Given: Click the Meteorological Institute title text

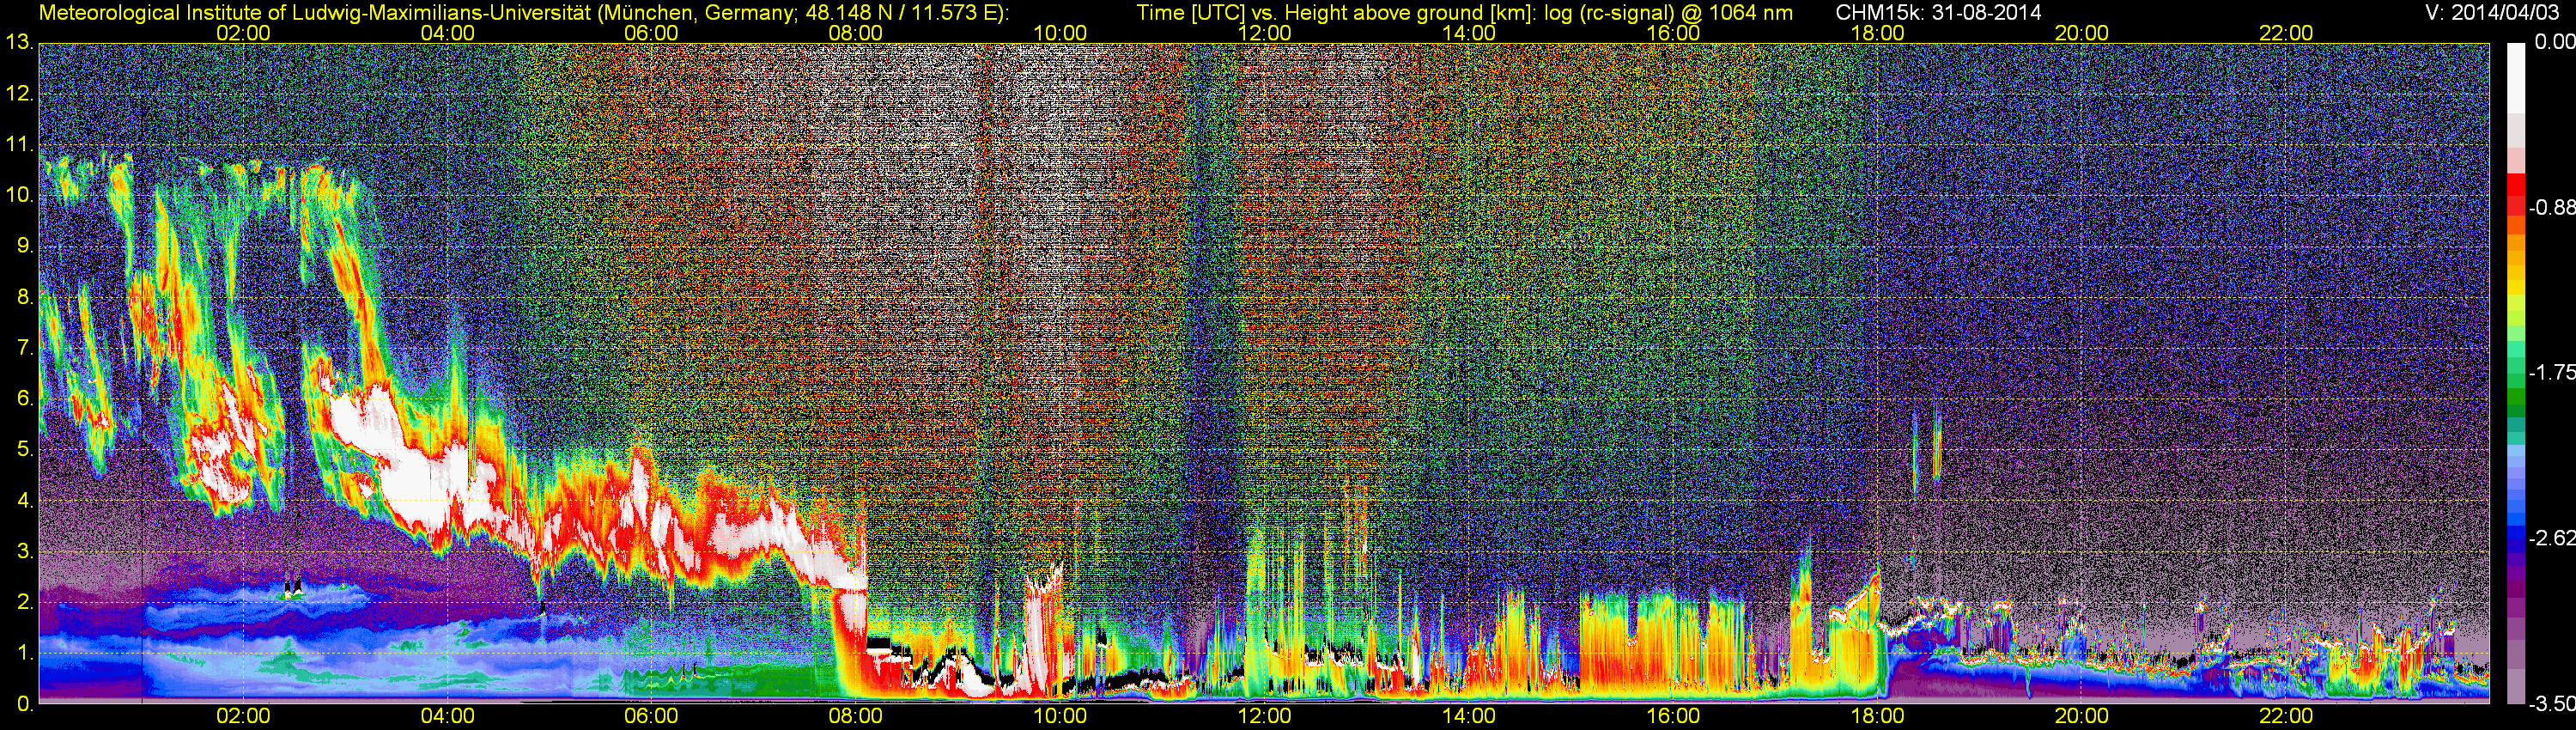Looking at the screenshot, I should (524, 13).
